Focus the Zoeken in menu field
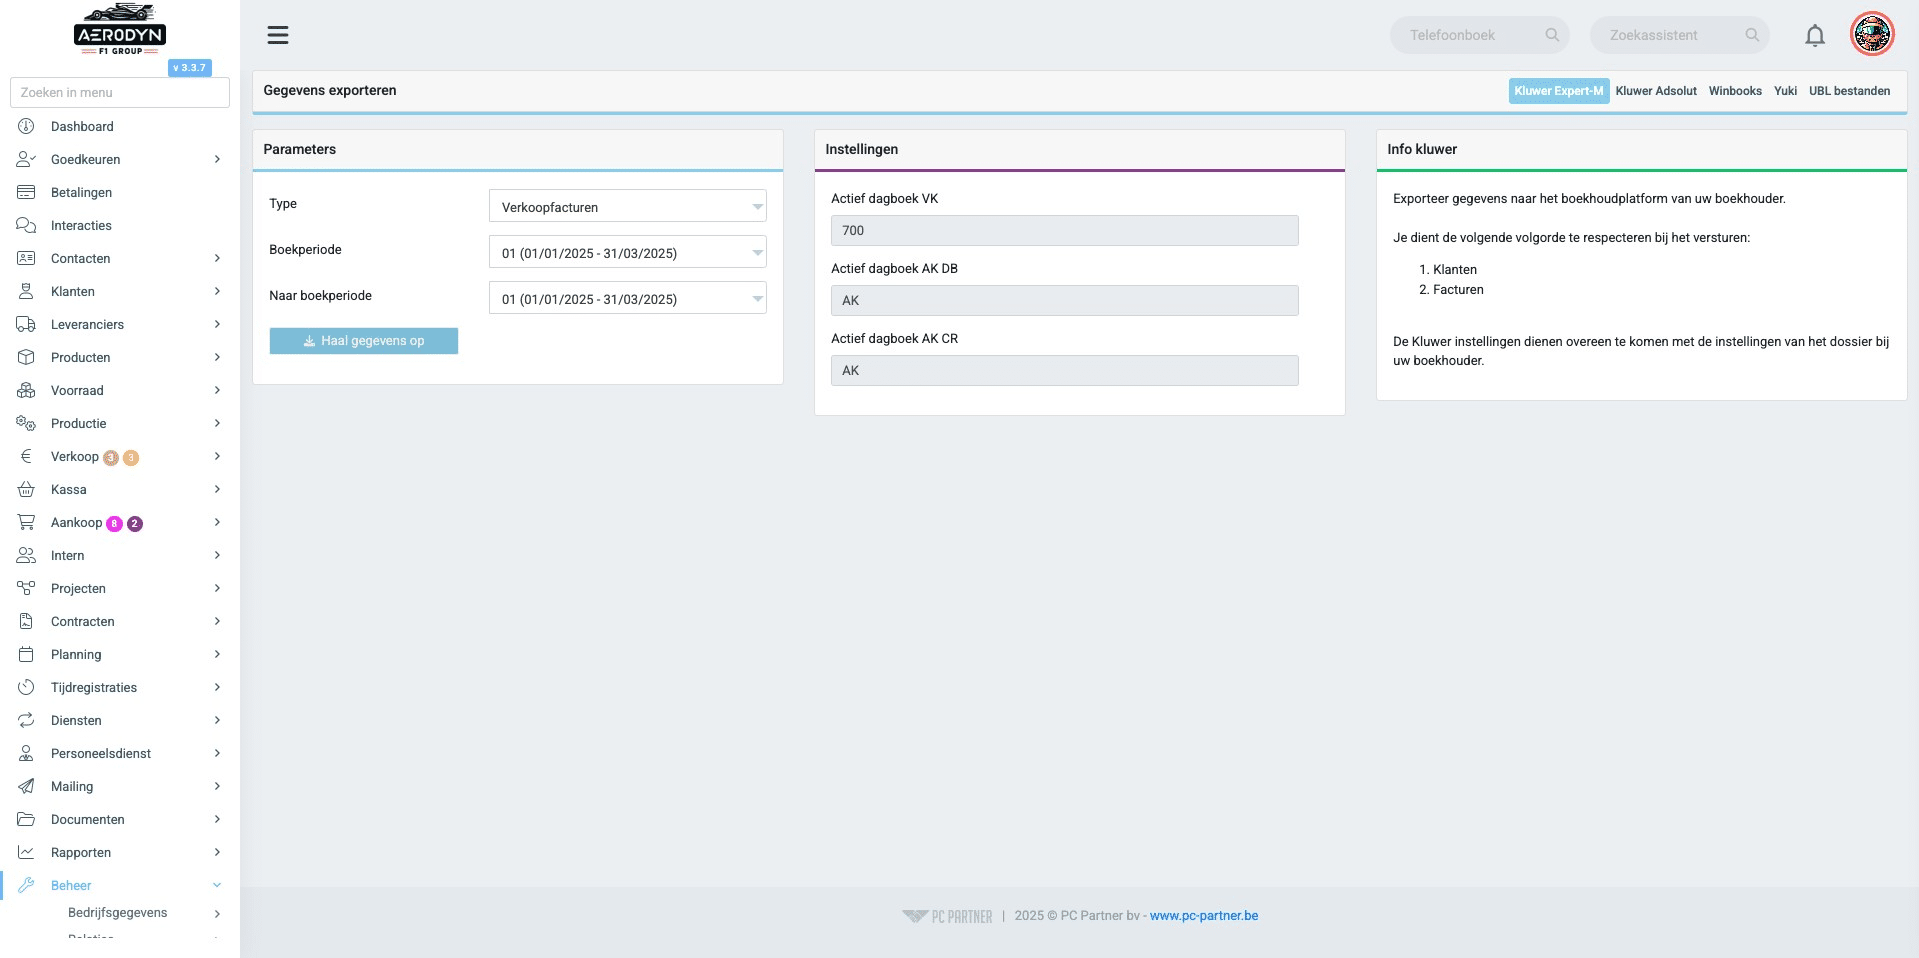Image resolution: width=1919 pixels, height=958 pixels. (120, 92)
